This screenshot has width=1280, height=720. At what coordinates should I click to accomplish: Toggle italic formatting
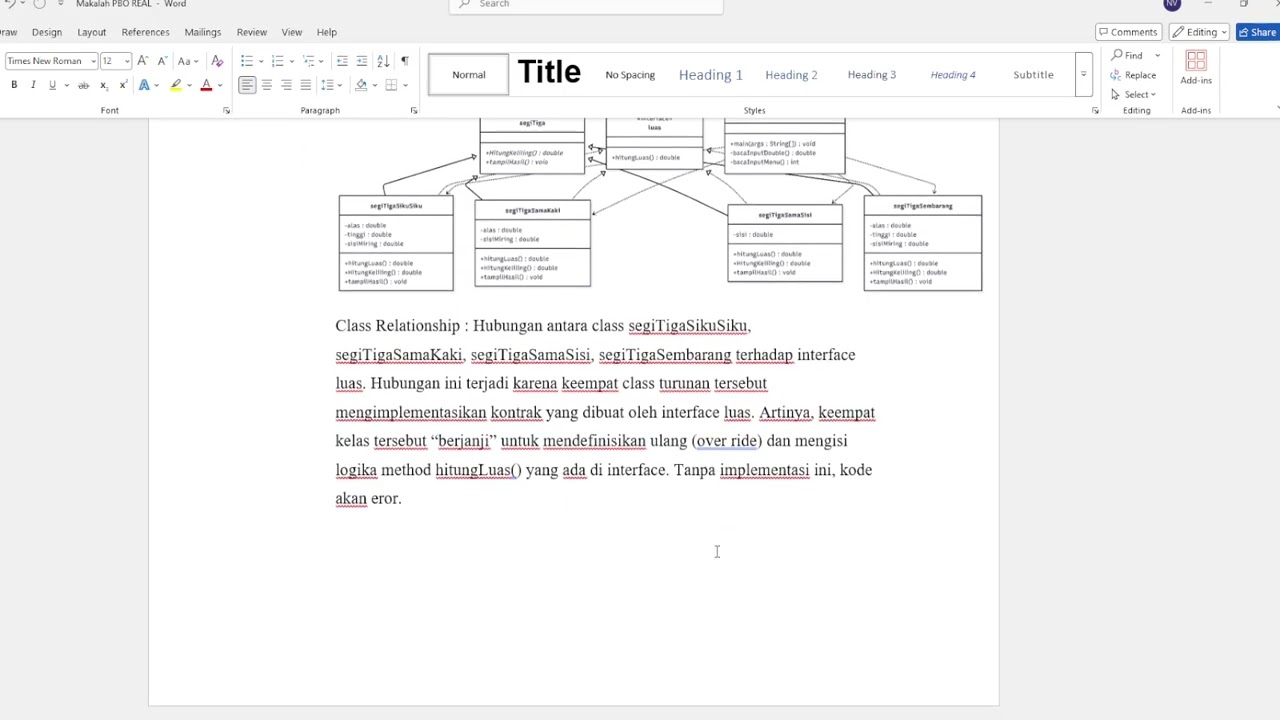pos(33,85)
